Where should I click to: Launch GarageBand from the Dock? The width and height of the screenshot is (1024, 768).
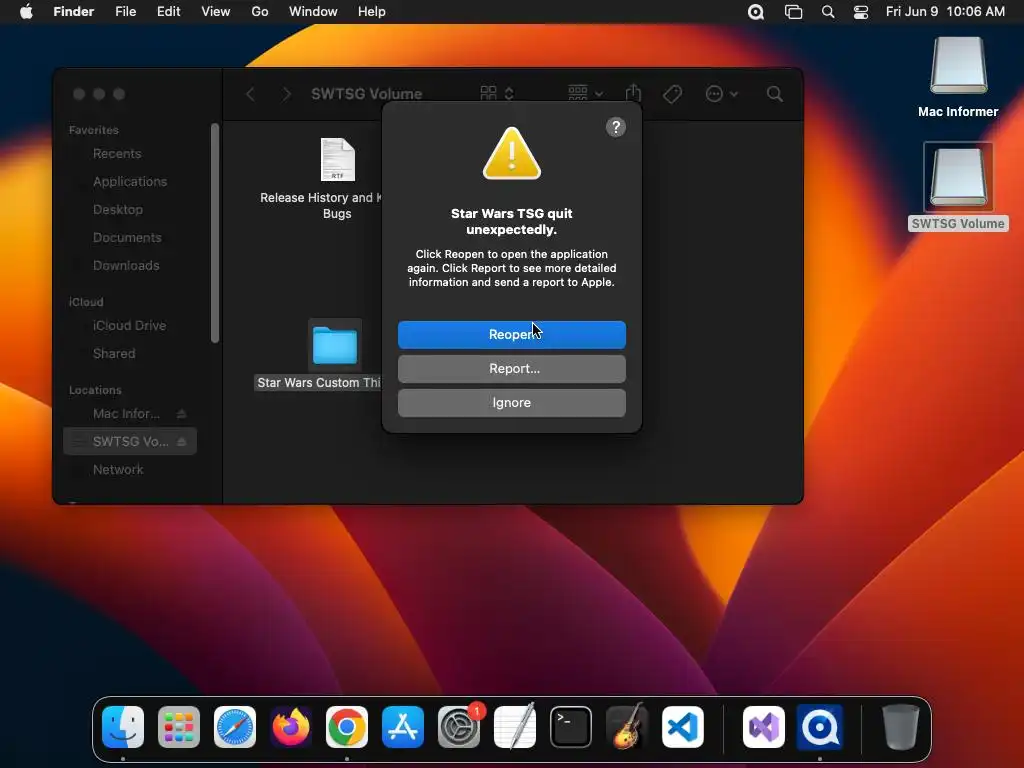coord(627,726)
